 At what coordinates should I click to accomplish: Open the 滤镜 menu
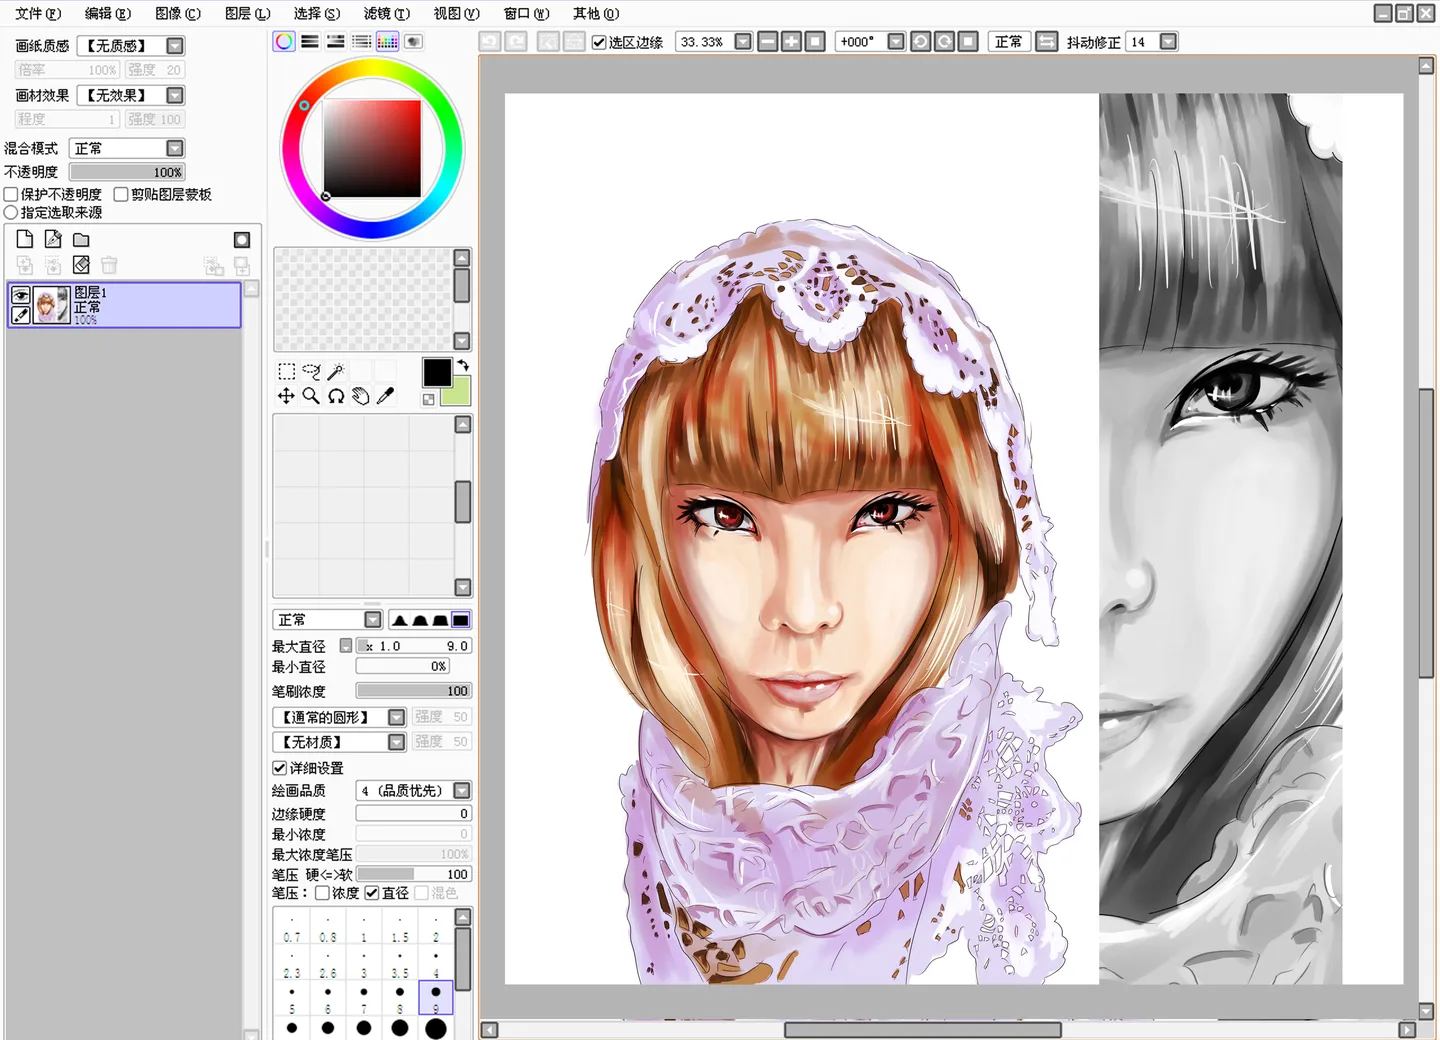click(x=386, y=13)
